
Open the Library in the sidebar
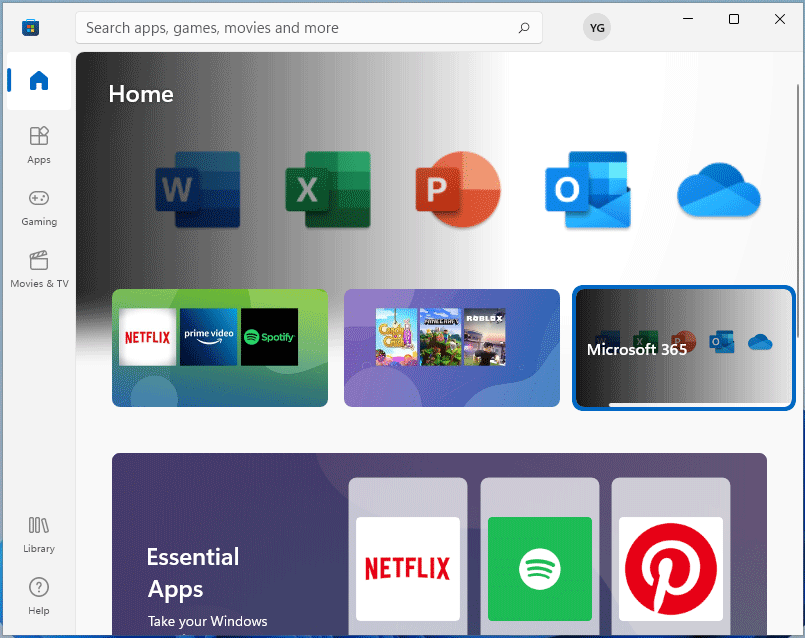tap(39, 535)
